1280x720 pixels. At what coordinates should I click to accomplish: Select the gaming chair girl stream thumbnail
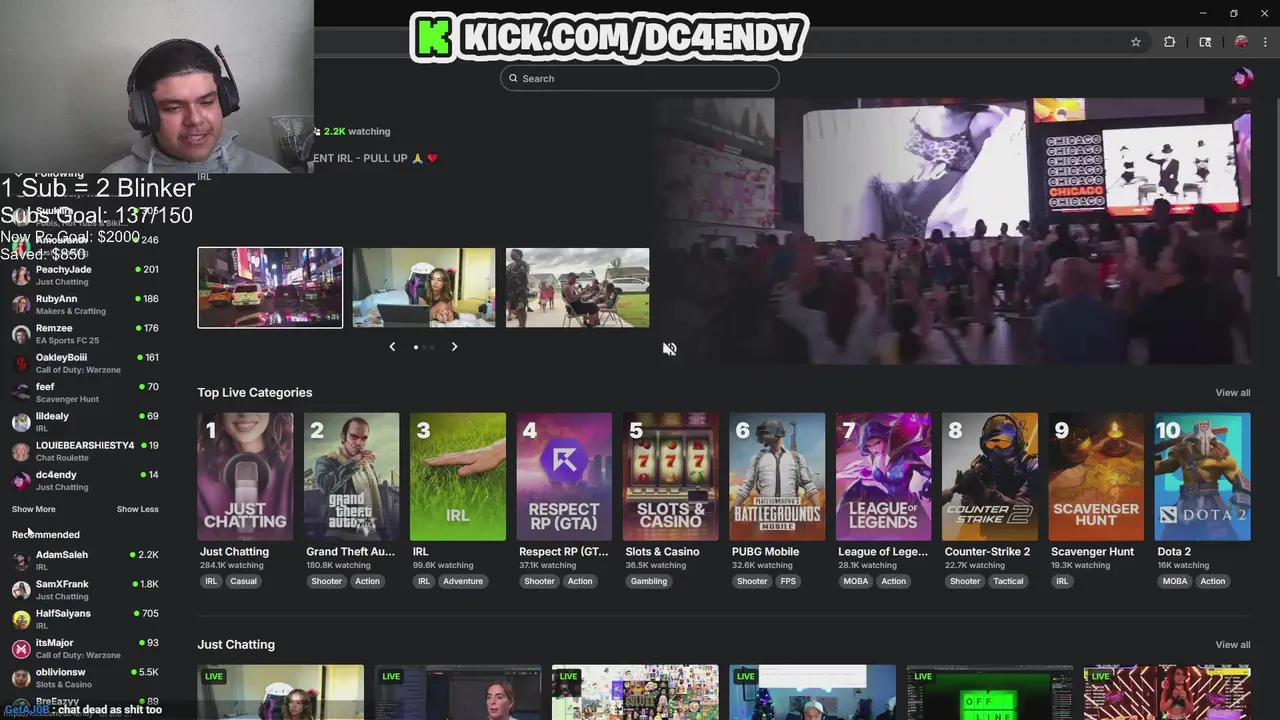(424, 288)
